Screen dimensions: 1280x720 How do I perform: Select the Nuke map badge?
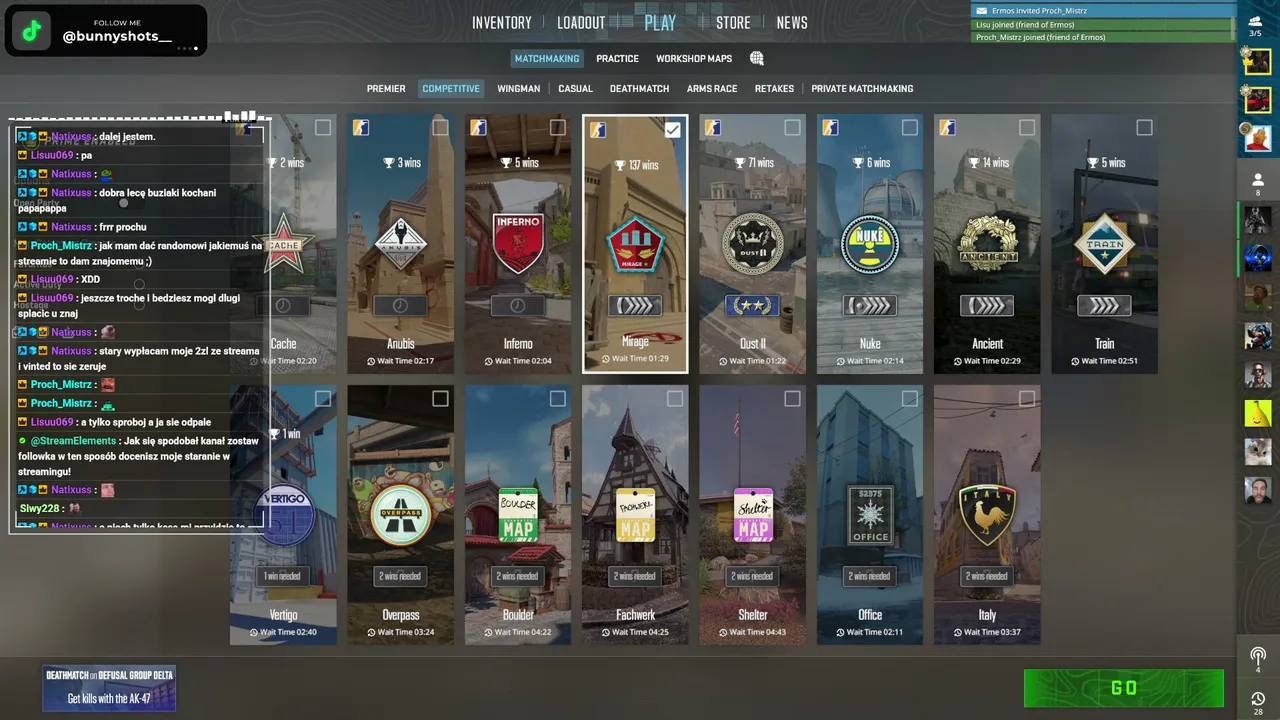click(870, 243)
